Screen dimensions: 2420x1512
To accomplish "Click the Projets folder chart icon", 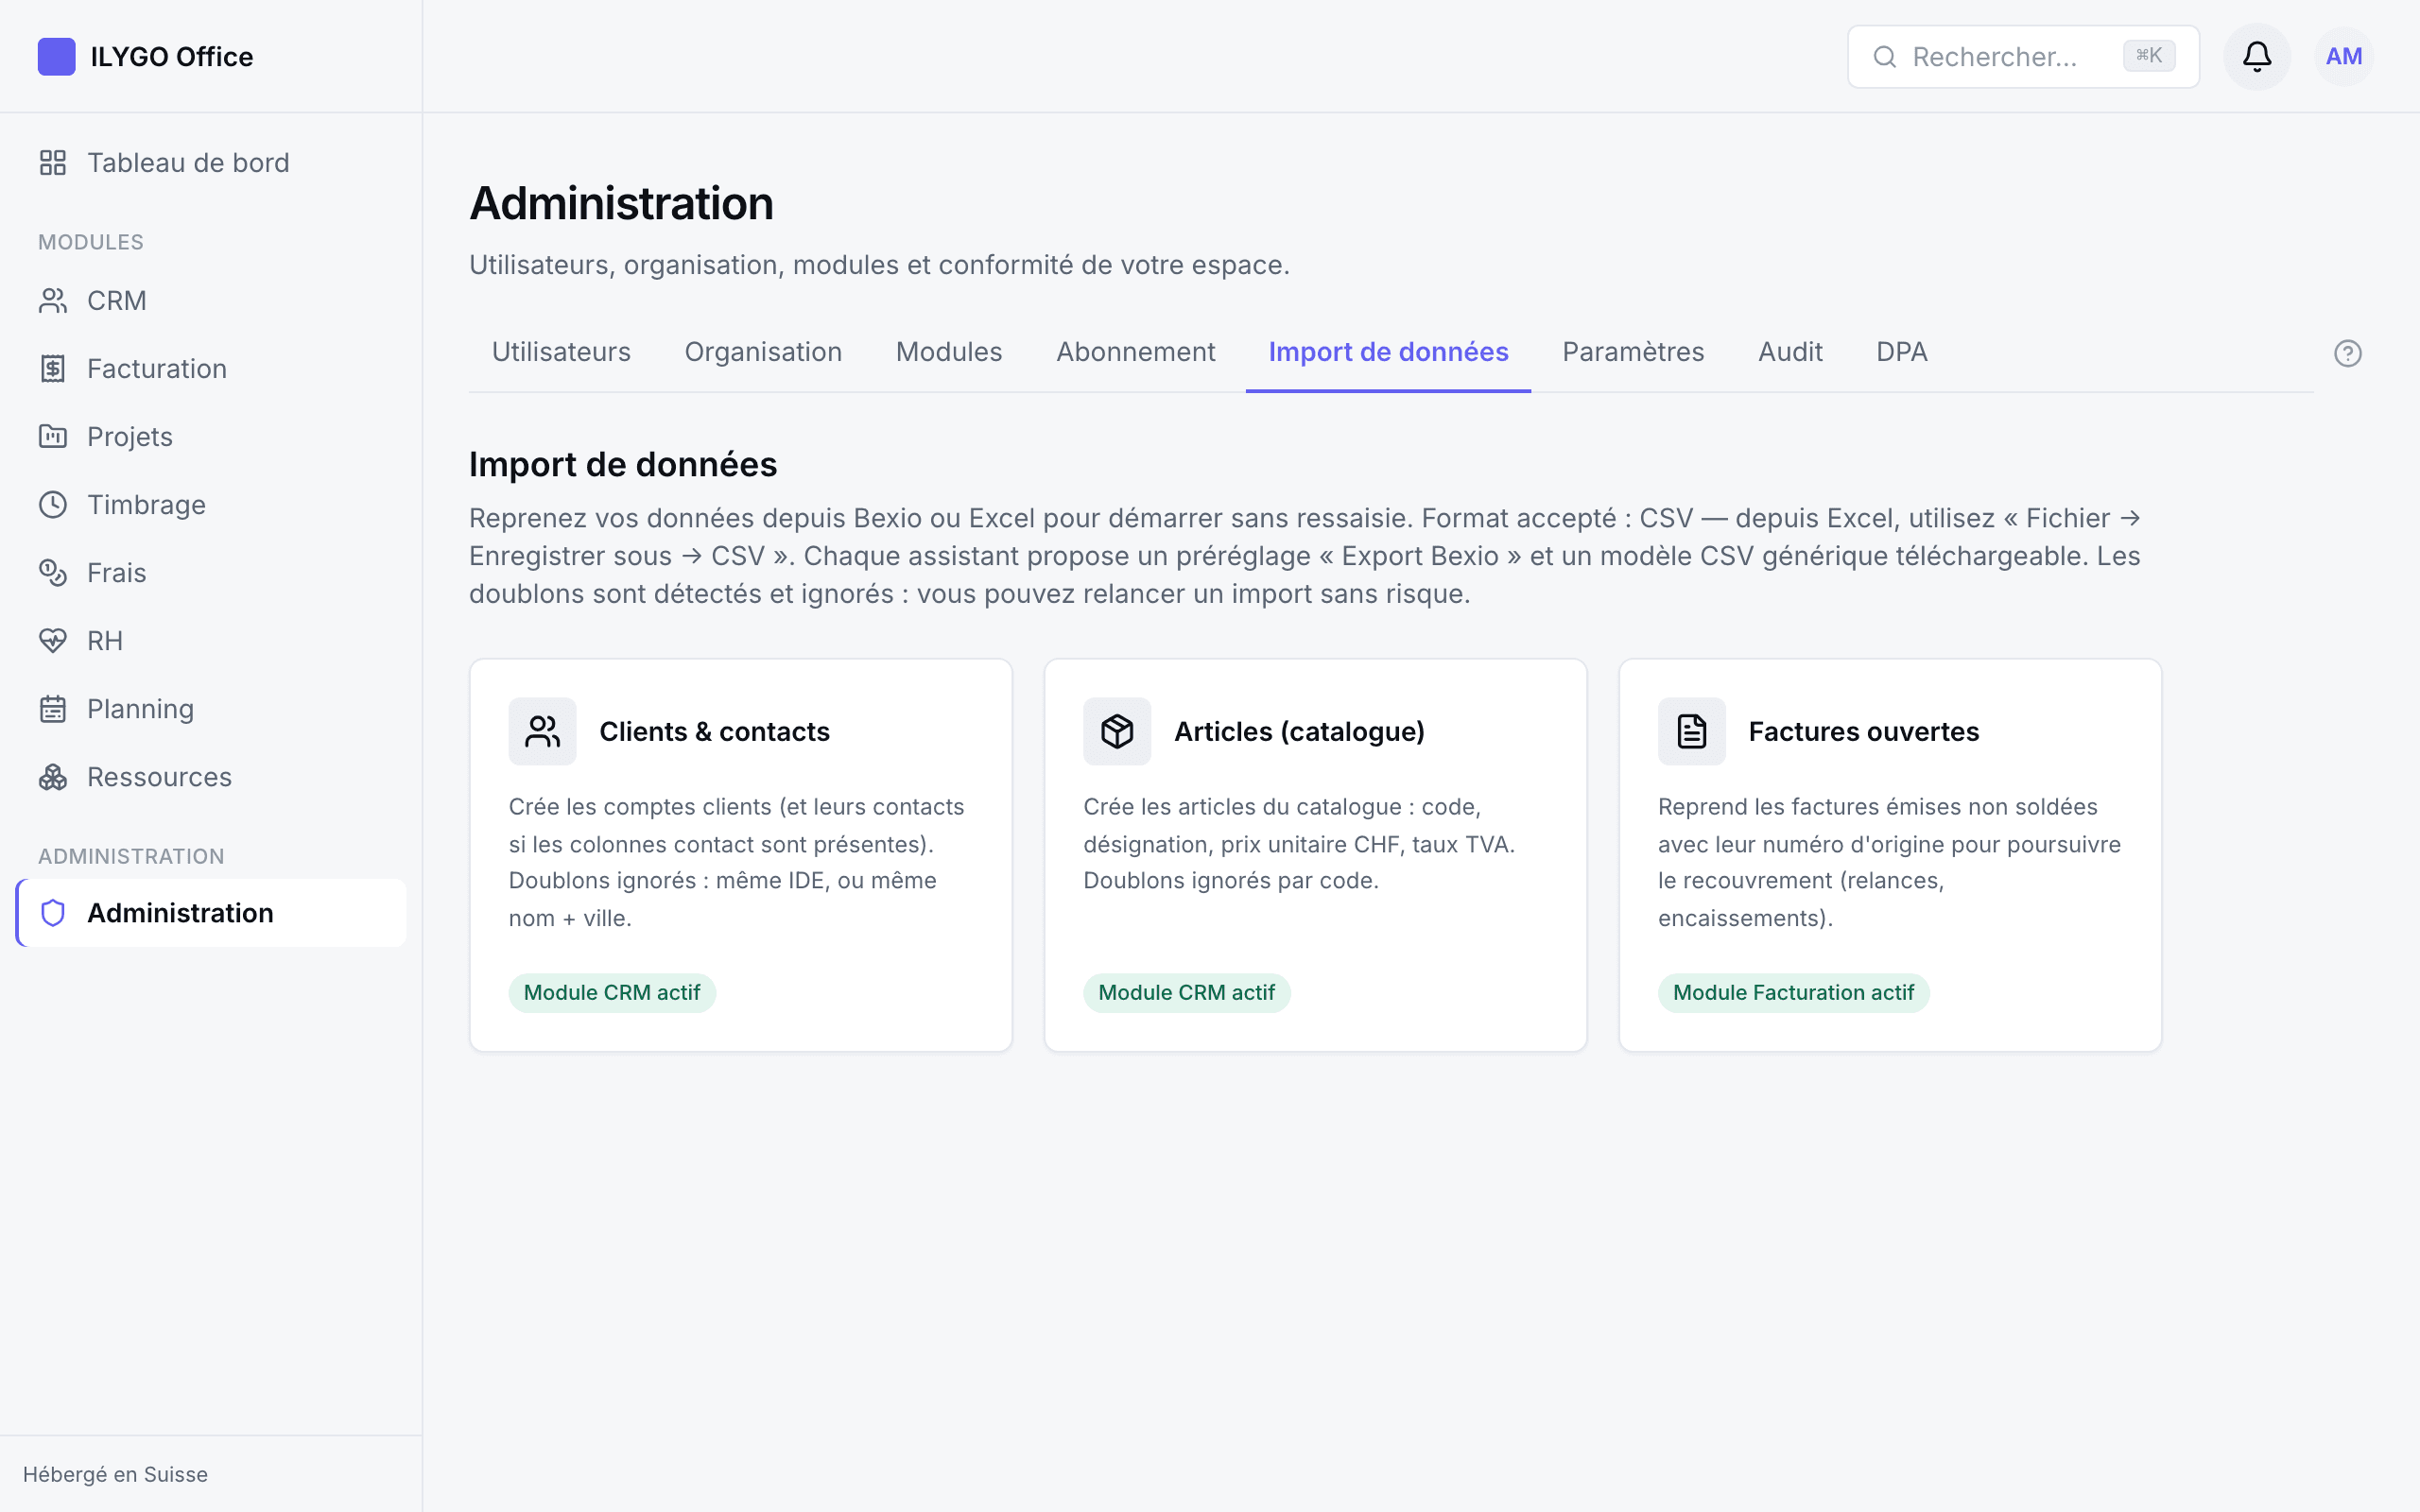I will pos(53,436).
